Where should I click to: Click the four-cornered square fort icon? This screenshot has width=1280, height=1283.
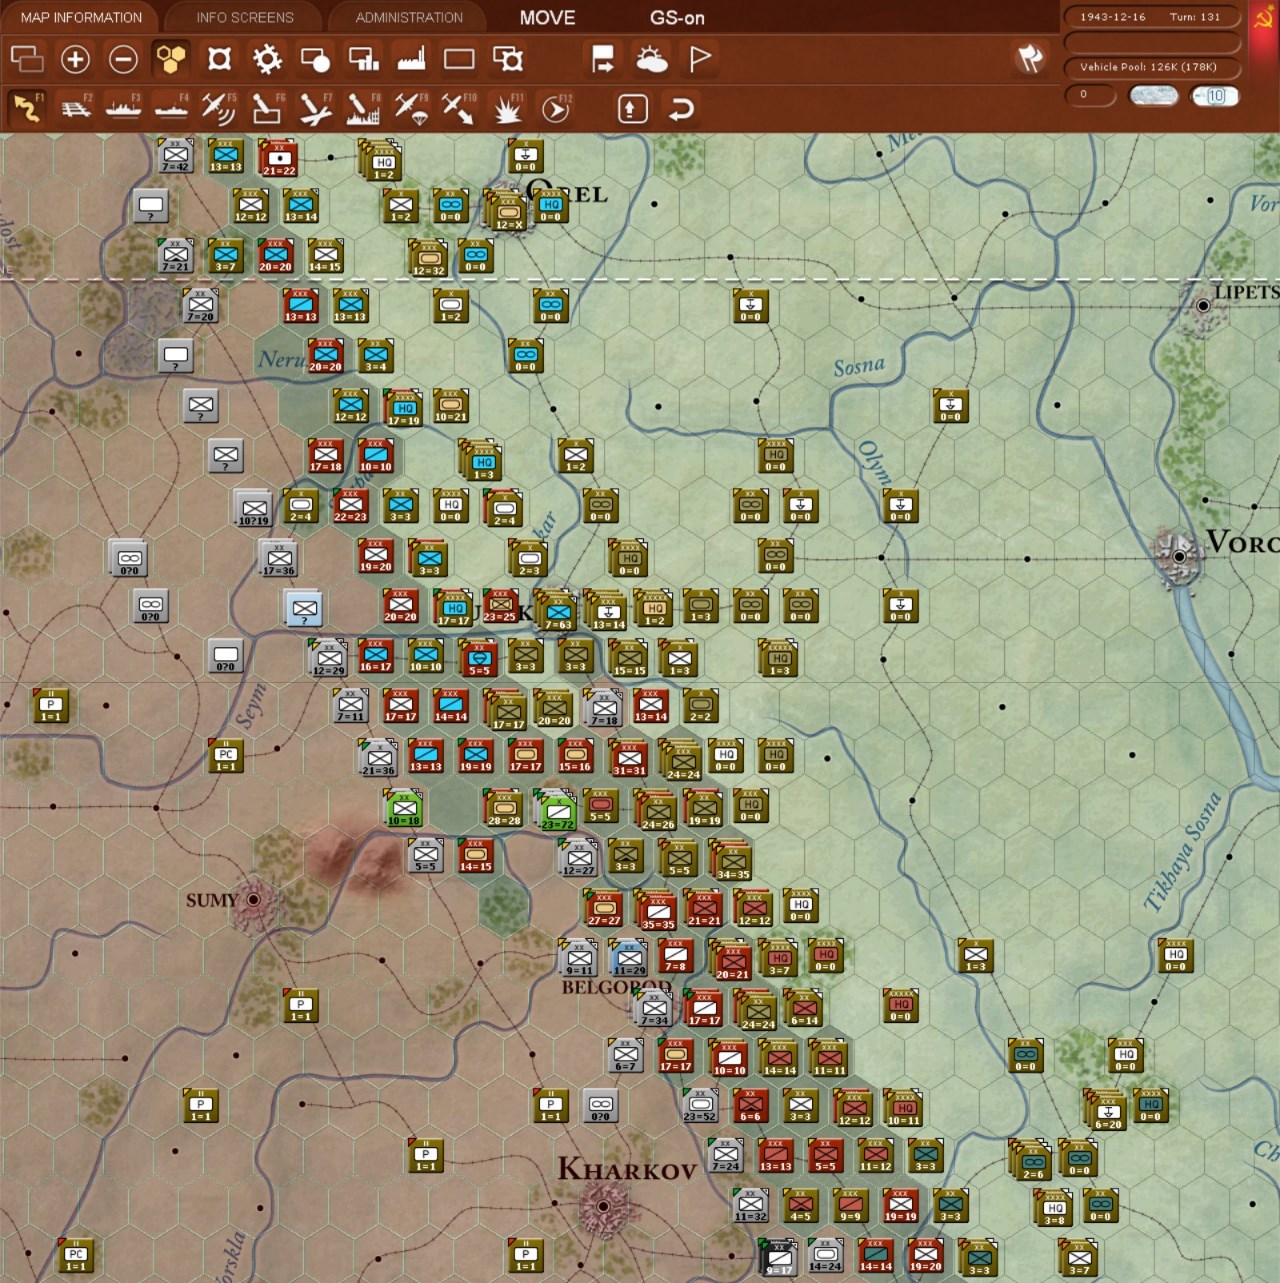tap(219, 59)
